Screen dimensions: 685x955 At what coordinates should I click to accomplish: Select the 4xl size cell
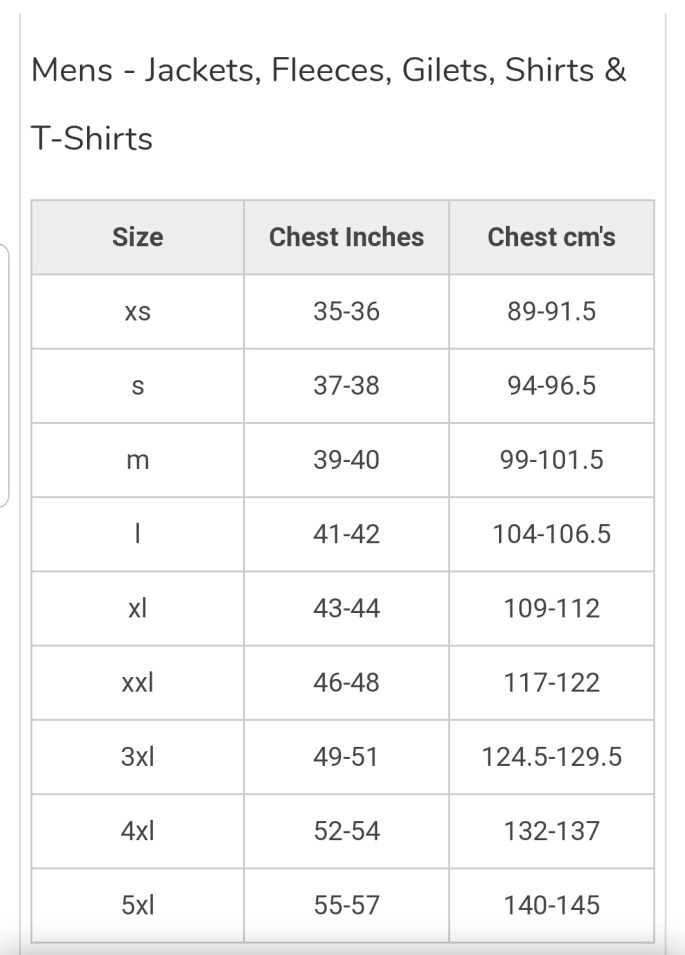137,831
